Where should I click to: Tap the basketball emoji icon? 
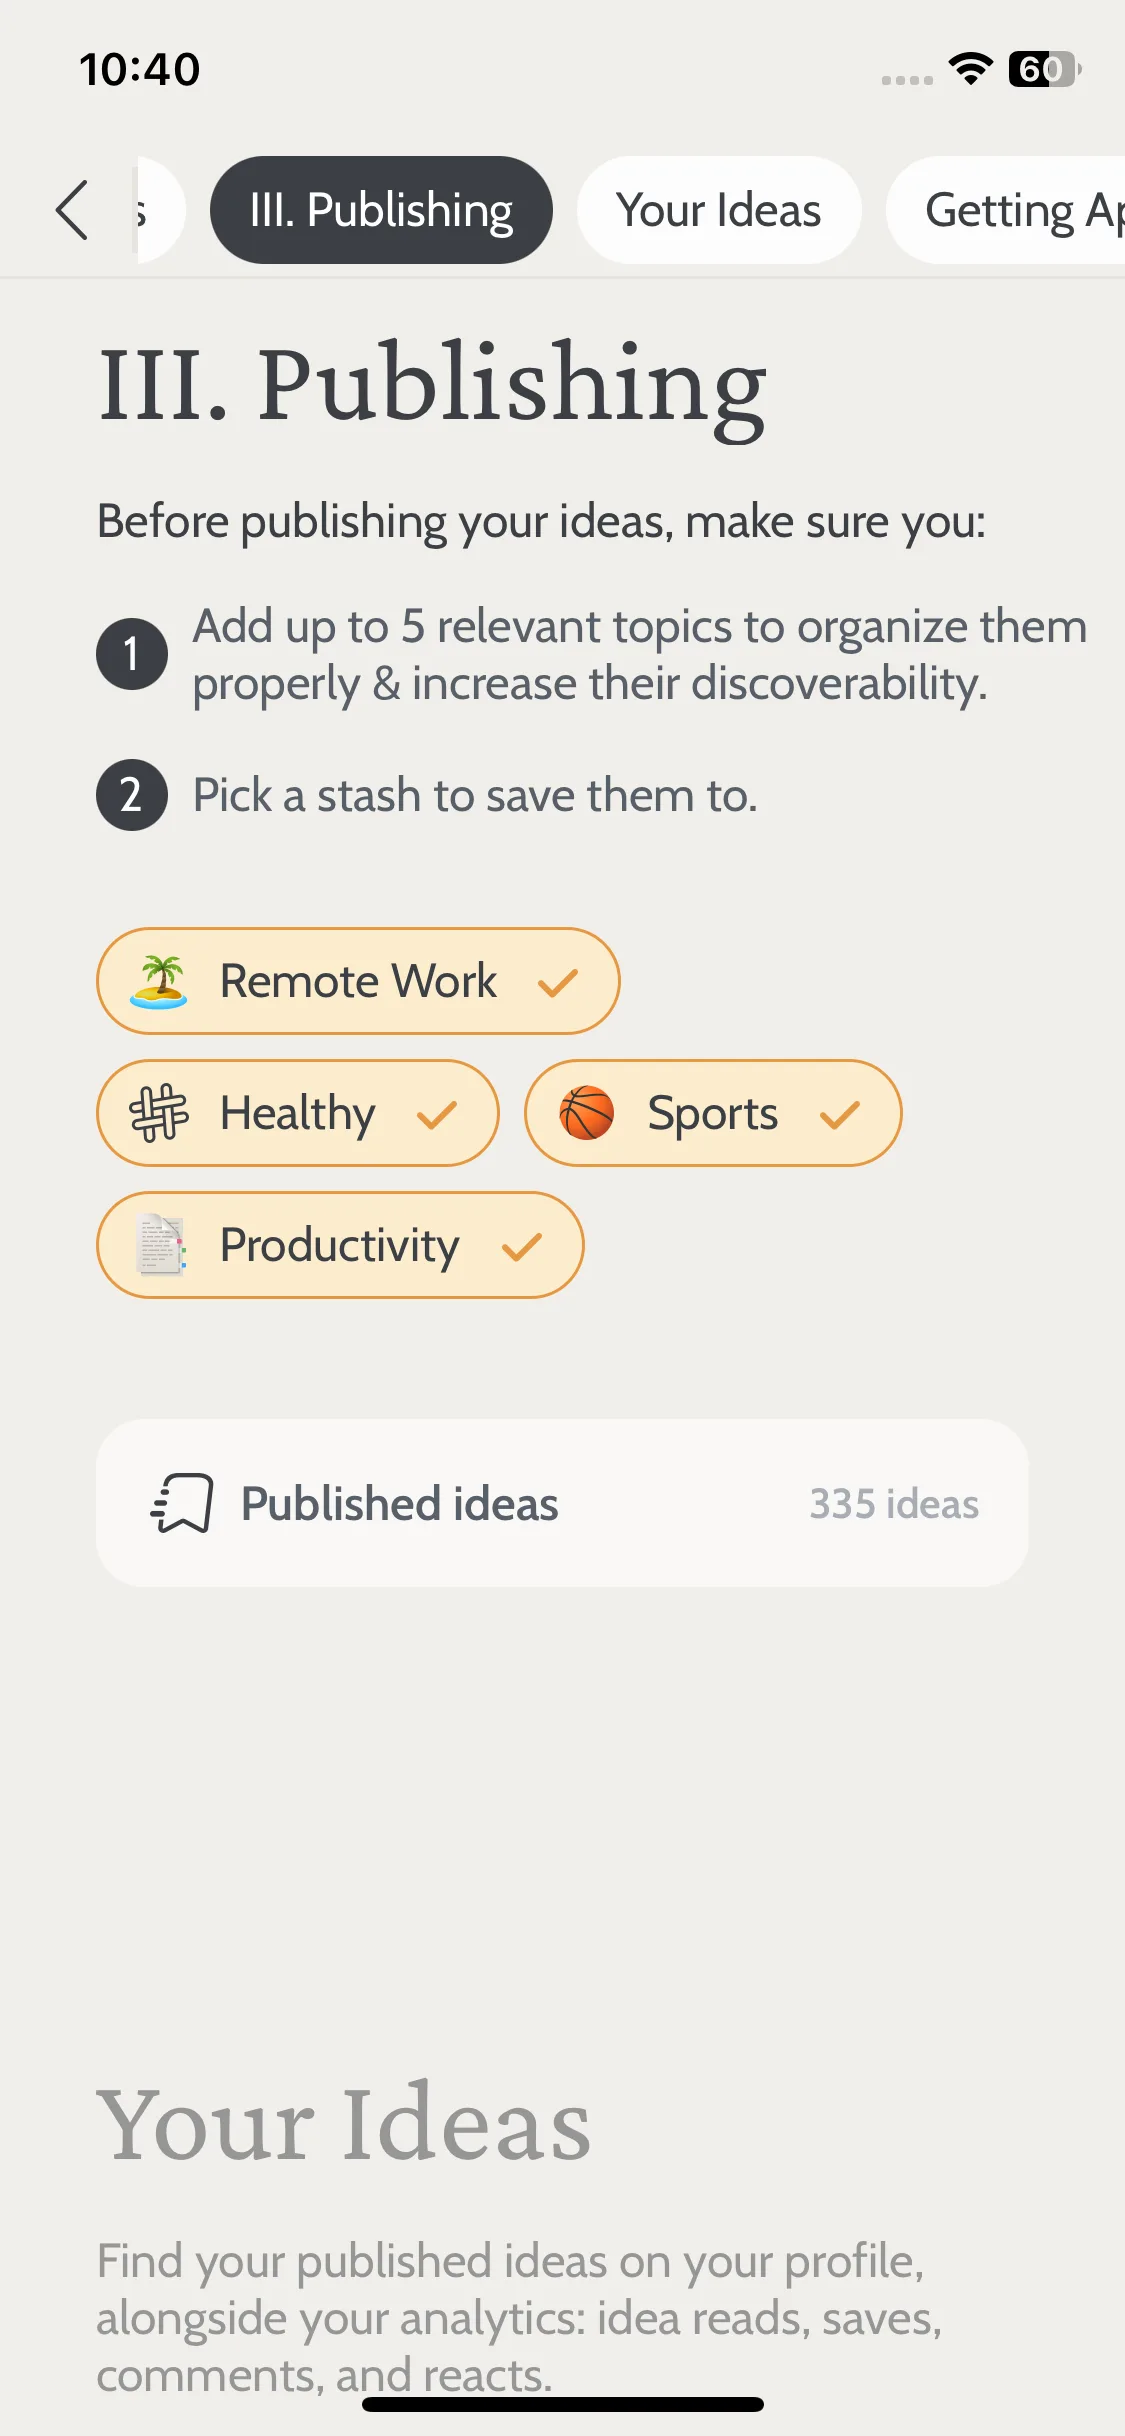pos(587,1113)
